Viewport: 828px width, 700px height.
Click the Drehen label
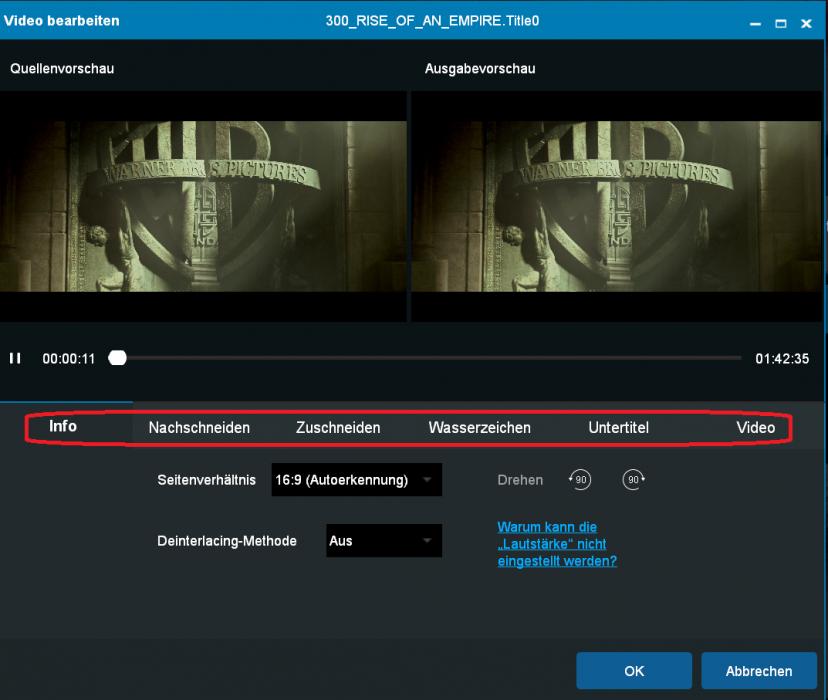(520, 480)
